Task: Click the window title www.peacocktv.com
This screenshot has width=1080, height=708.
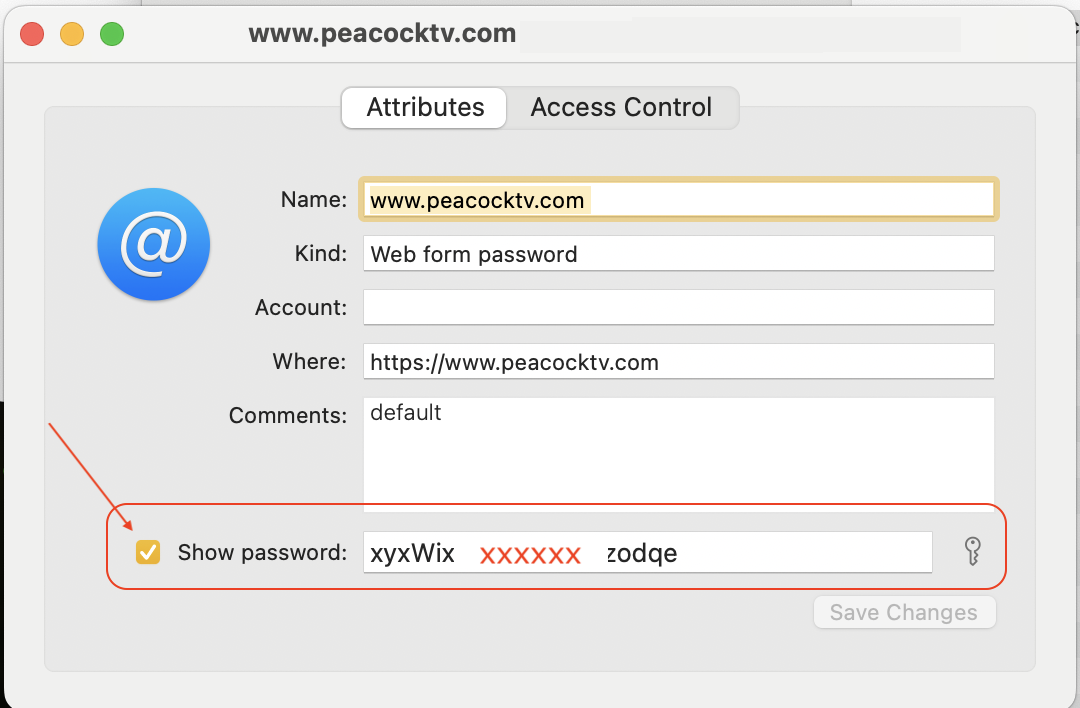Action: tap(383, 33)
